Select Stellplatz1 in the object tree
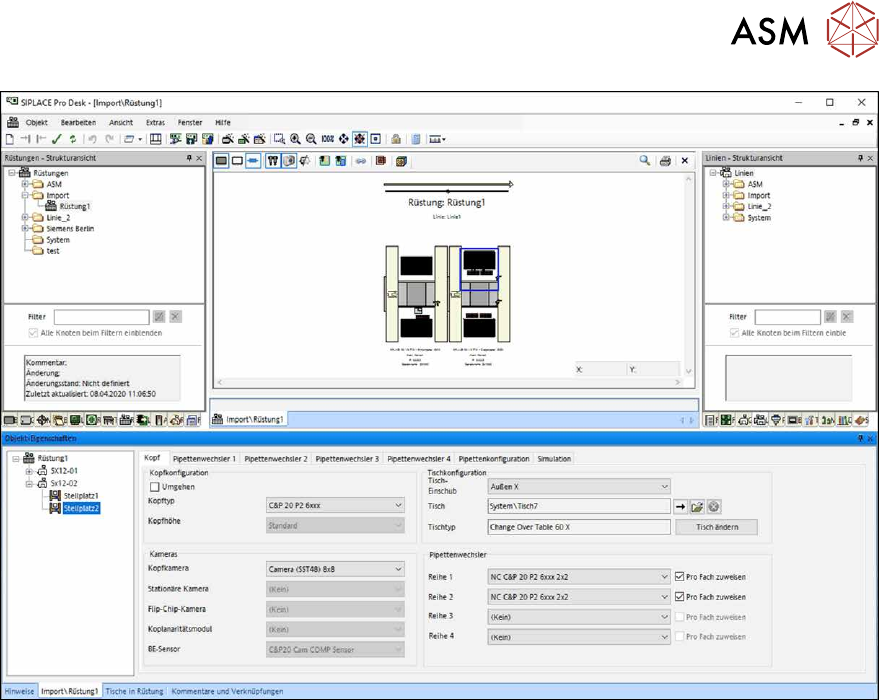 click(x=82, y=495)
